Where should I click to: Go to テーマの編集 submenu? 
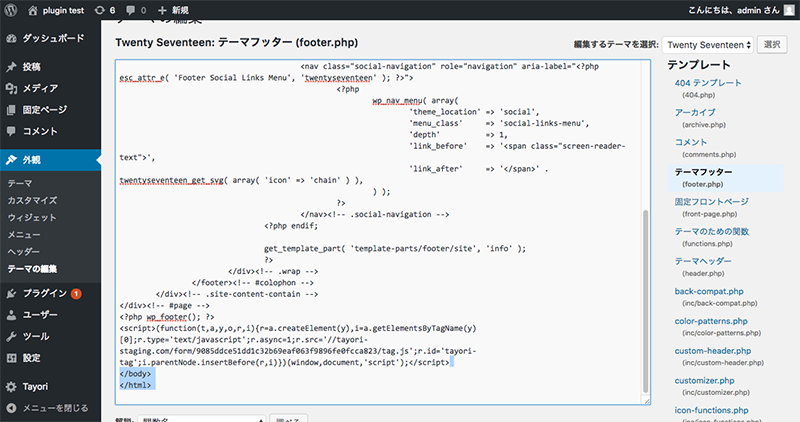[32, 269]
